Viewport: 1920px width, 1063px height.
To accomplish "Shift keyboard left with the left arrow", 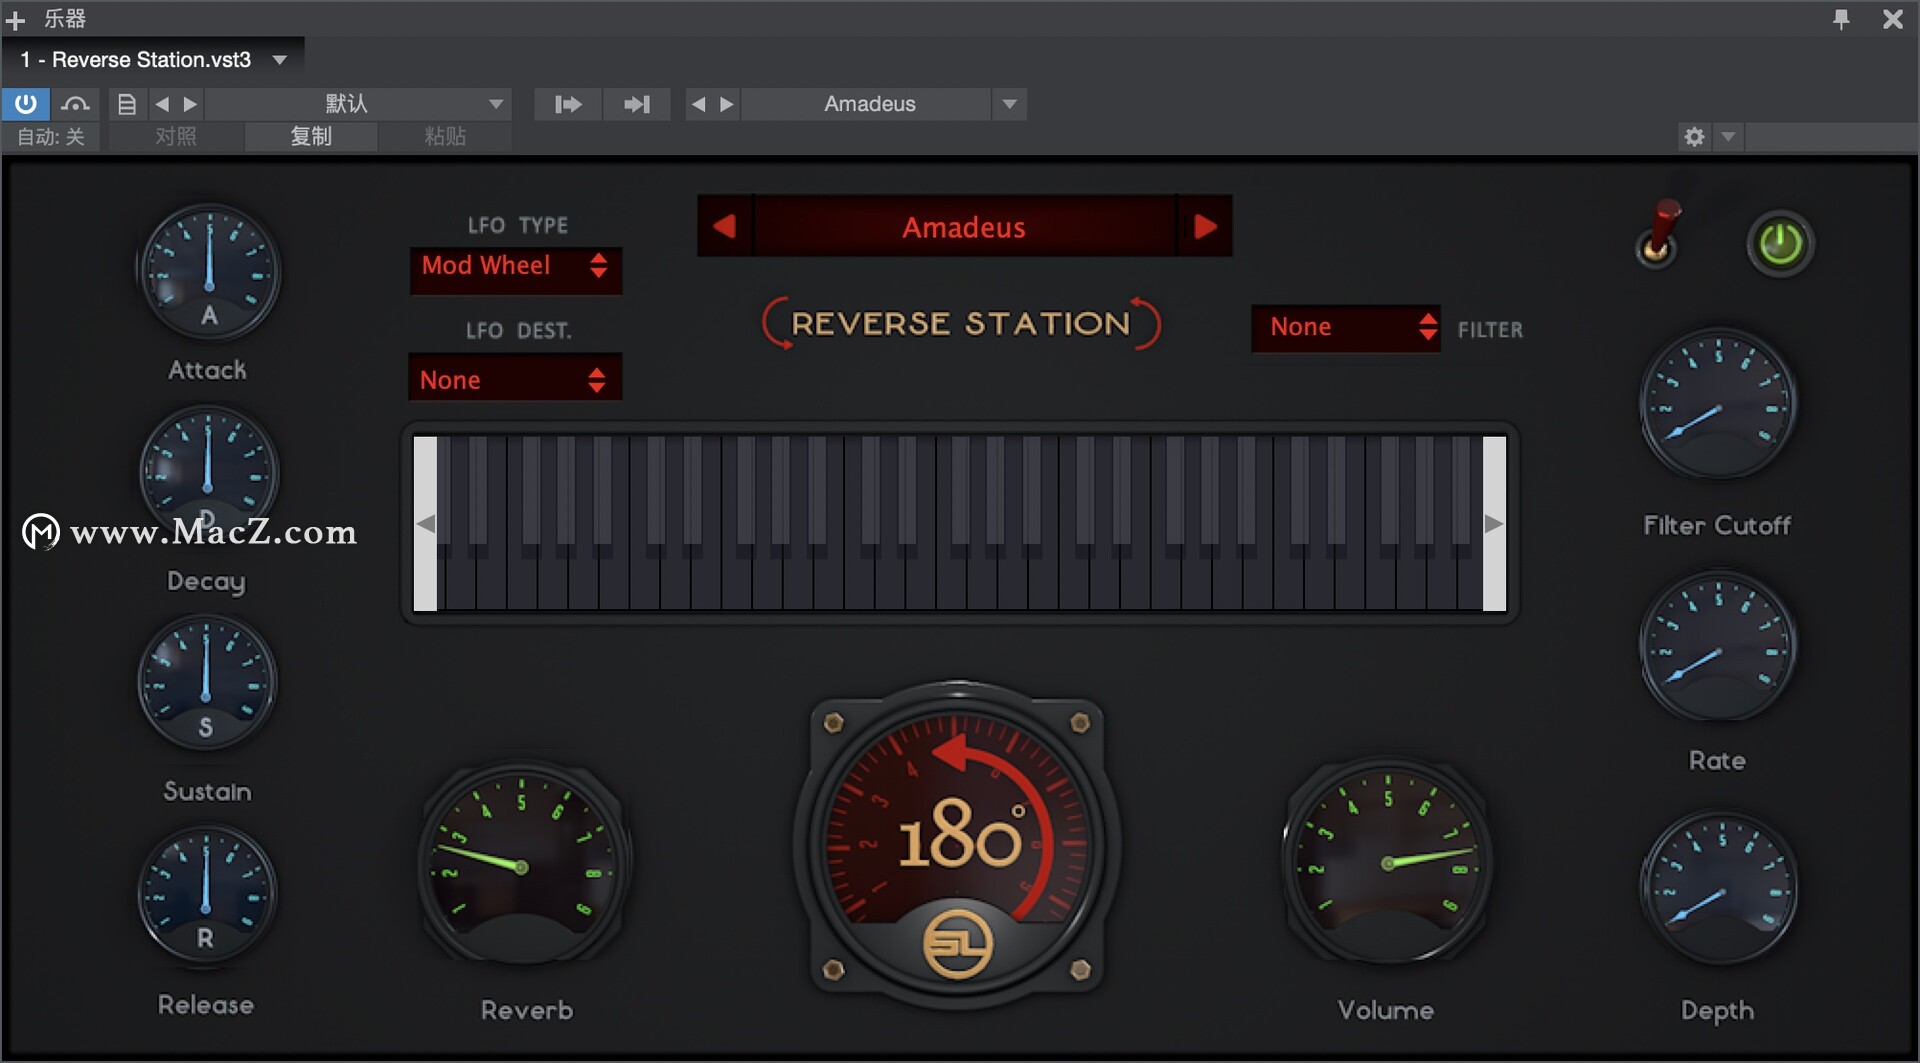I will pyautogui.click(x=426, y=524).
